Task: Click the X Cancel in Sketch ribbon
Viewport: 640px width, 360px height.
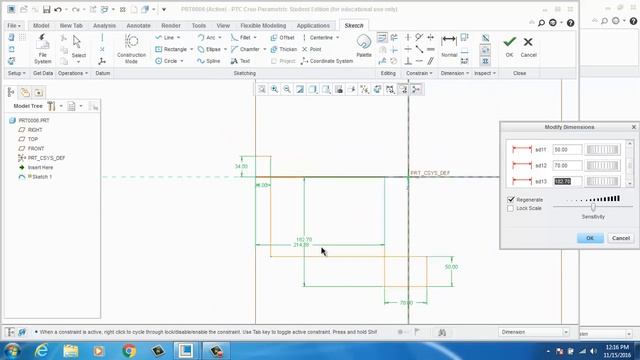Action: [x=528, y=46]
